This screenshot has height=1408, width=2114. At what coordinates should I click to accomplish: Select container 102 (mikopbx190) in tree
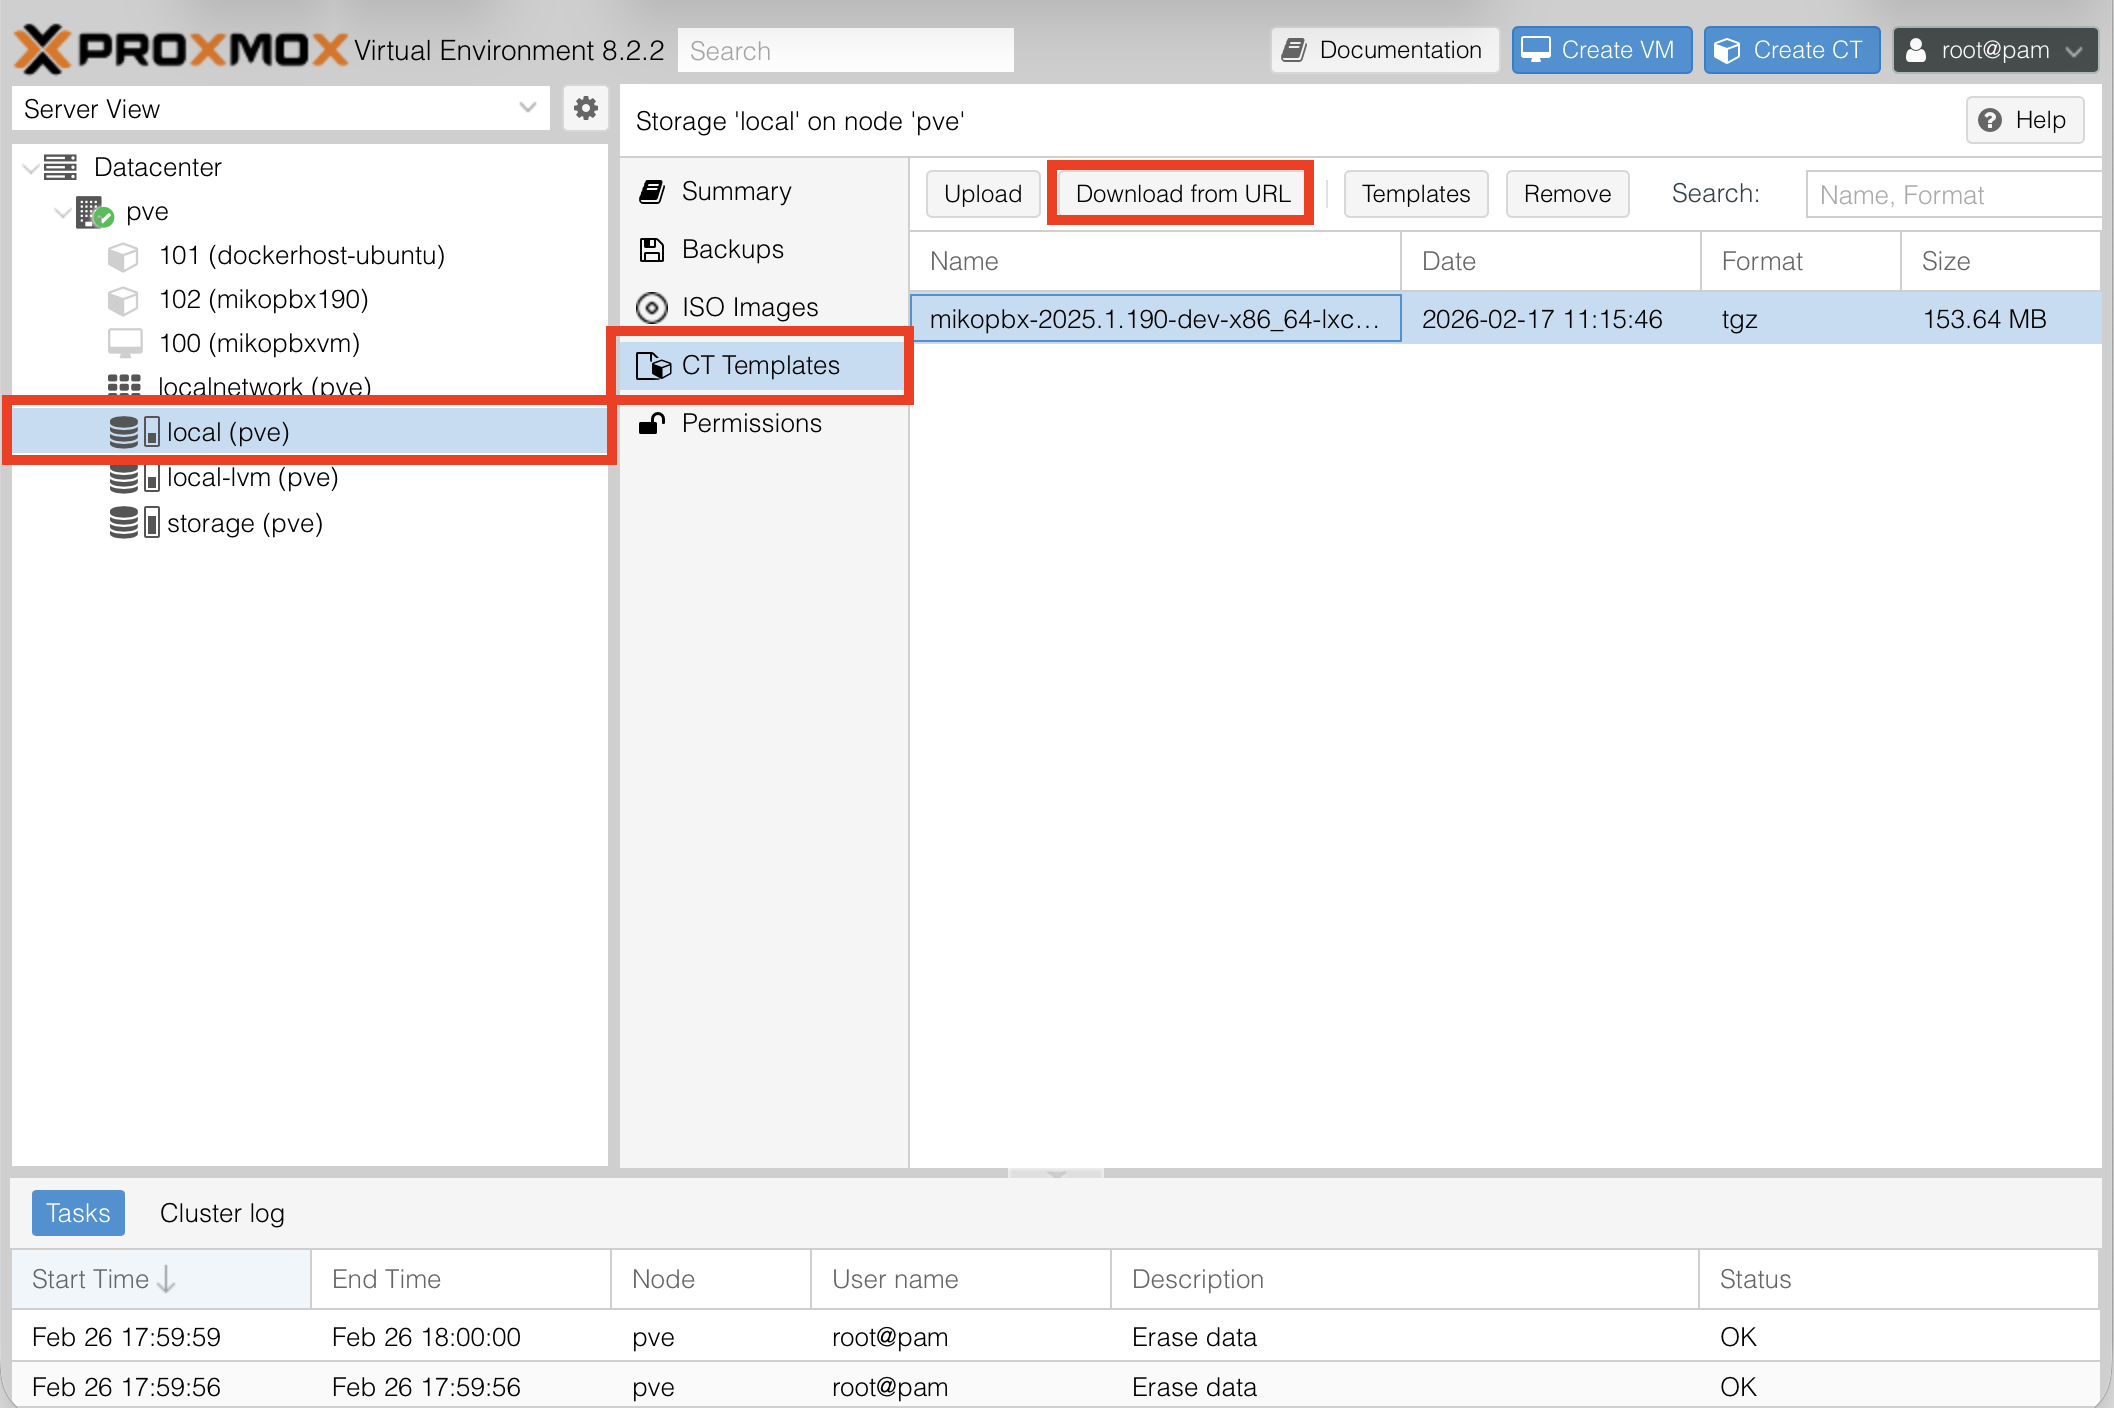(263, 299)
